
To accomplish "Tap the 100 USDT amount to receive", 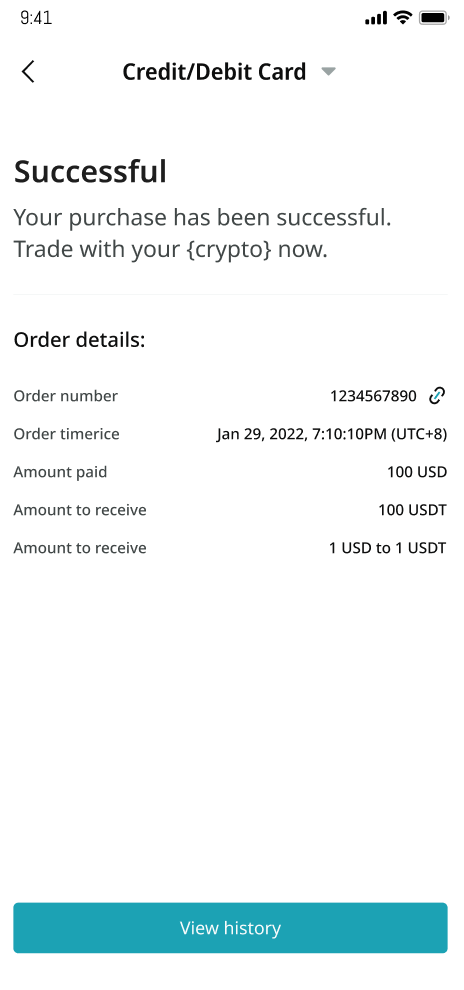I will click(x=412, y=510).
